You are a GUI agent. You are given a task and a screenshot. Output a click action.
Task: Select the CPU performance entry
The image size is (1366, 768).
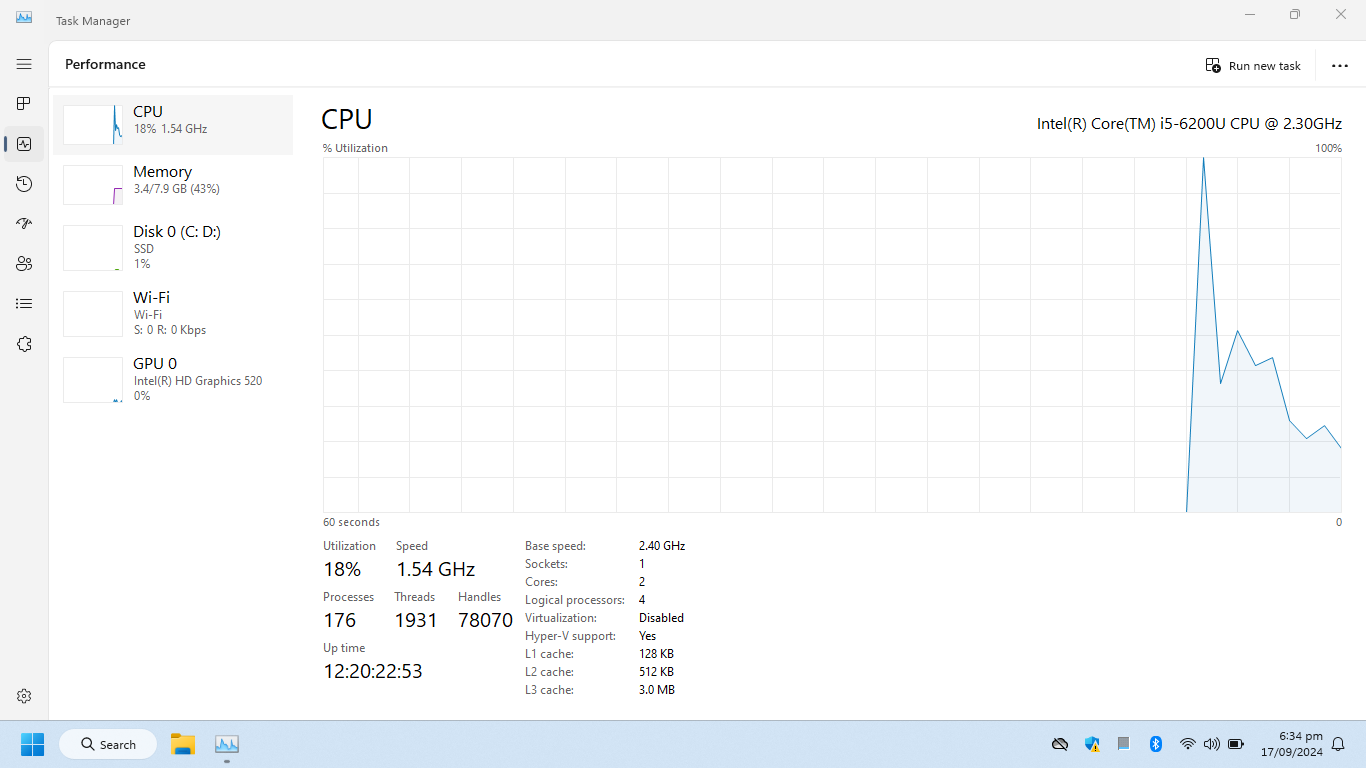coord(173,125)
